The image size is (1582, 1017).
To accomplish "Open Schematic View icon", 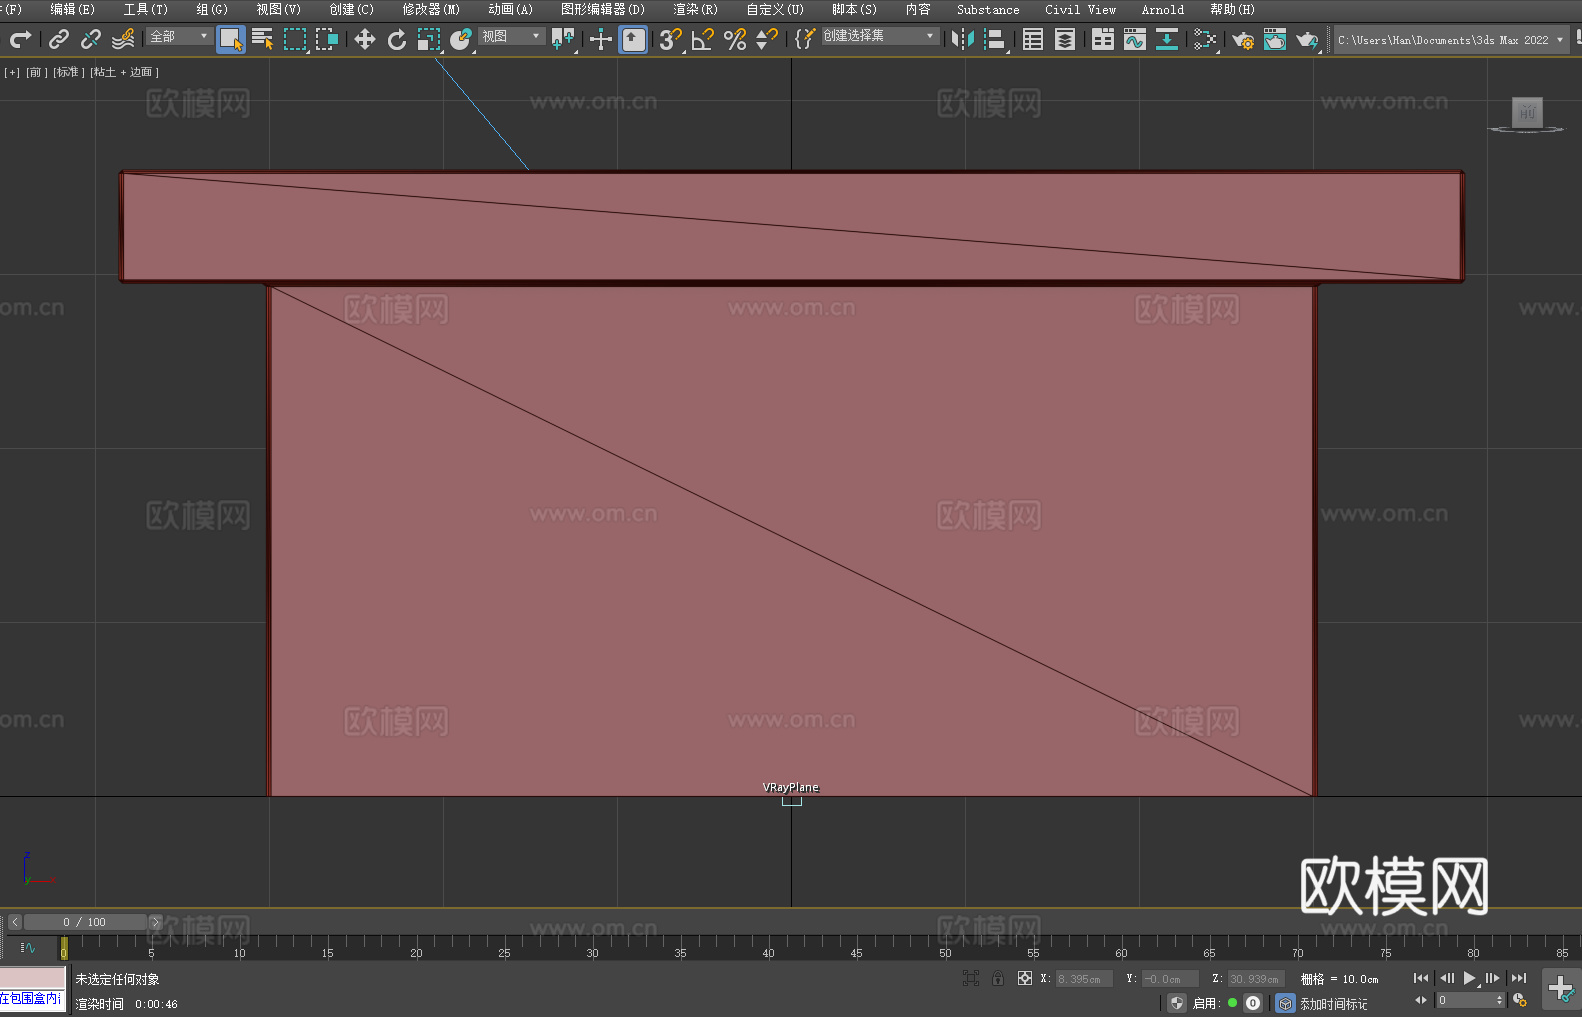I will coord(1167,39).
